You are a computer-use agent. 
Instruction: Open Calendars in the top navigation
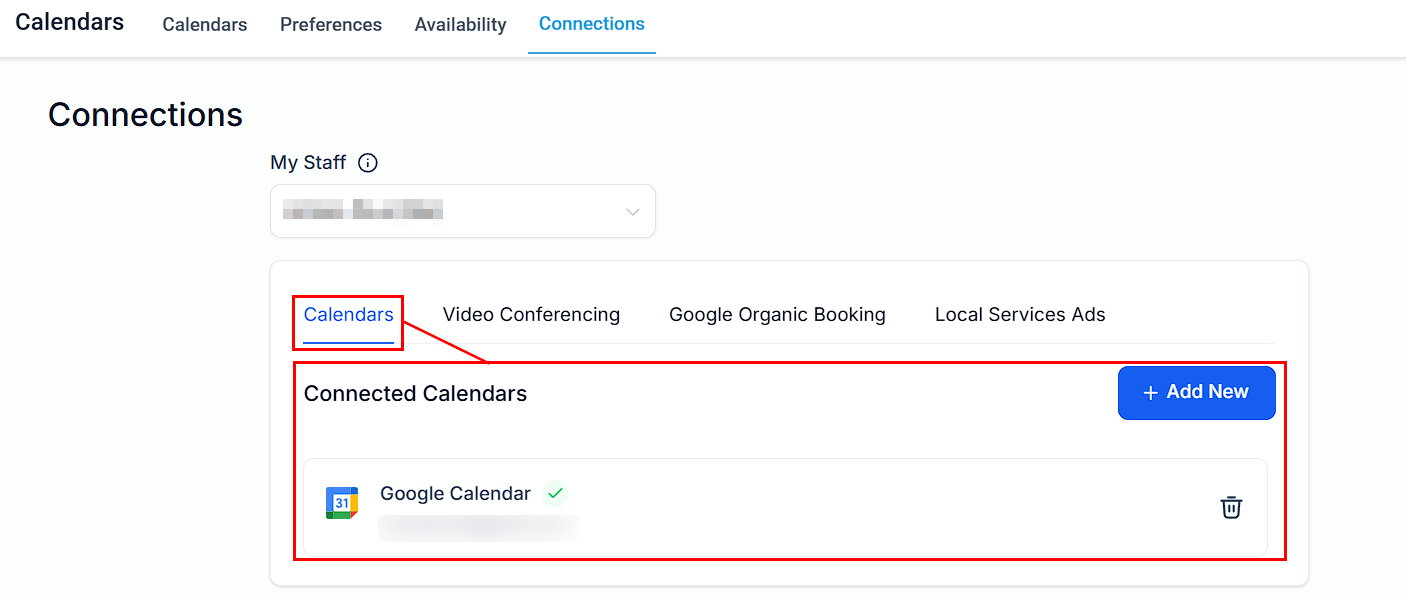coord(205,25)
